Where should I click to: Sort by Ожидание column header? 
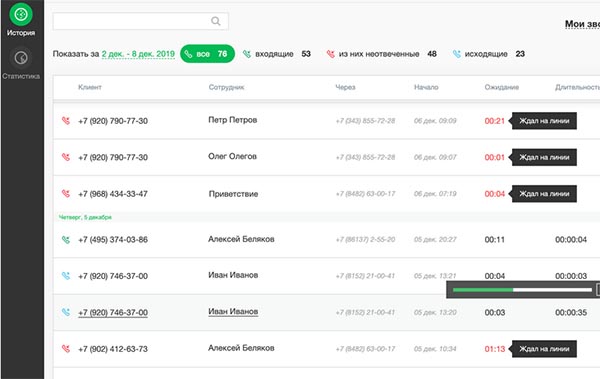502,87
